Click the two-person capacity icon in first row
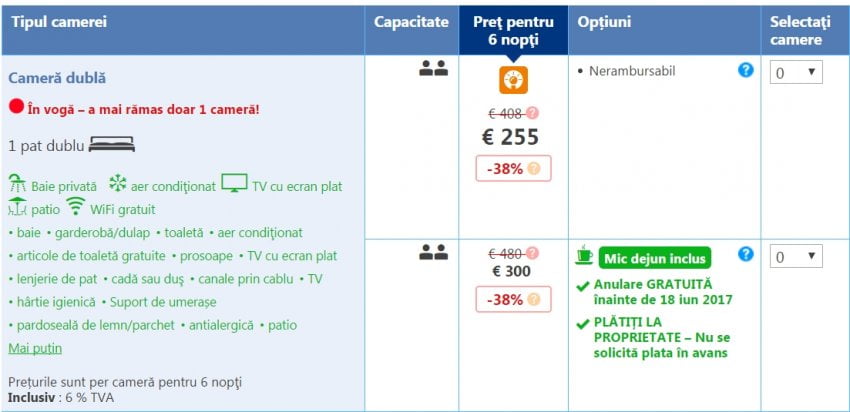 (433, 69)
